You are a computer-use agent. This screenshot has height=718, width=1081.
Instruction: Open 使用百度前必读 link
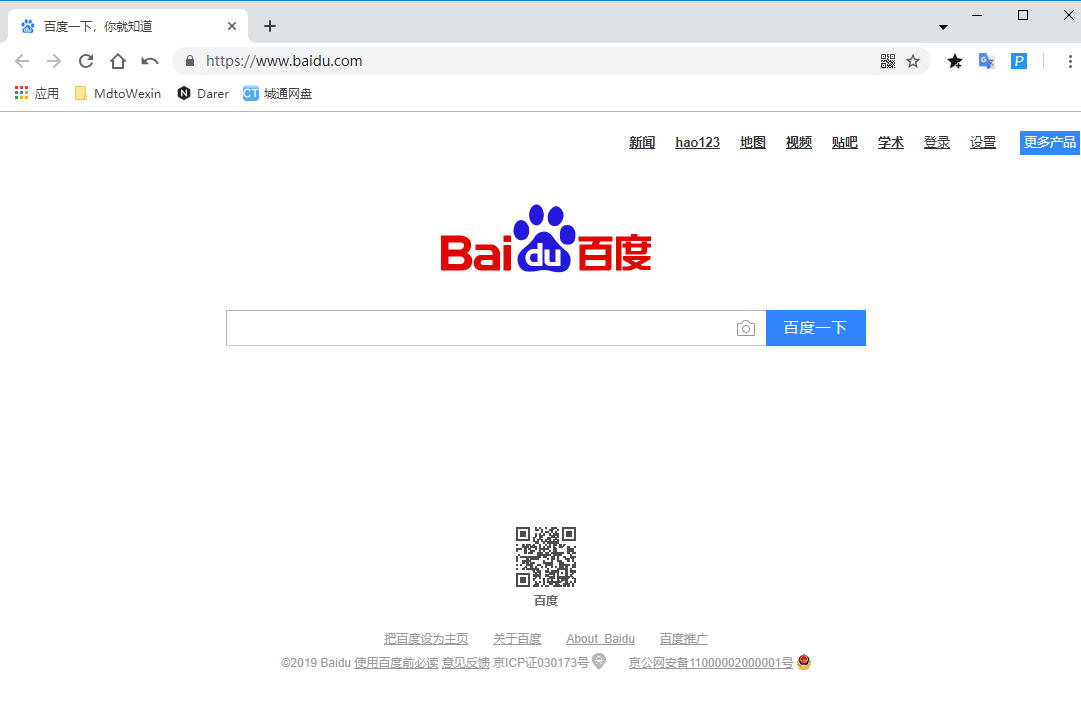tap(396, 663)
